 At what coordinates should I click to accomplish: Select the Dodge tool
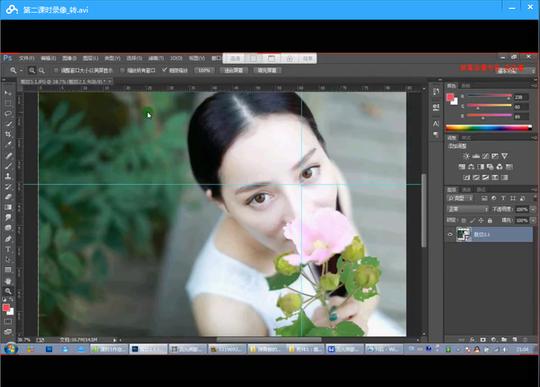8,228
